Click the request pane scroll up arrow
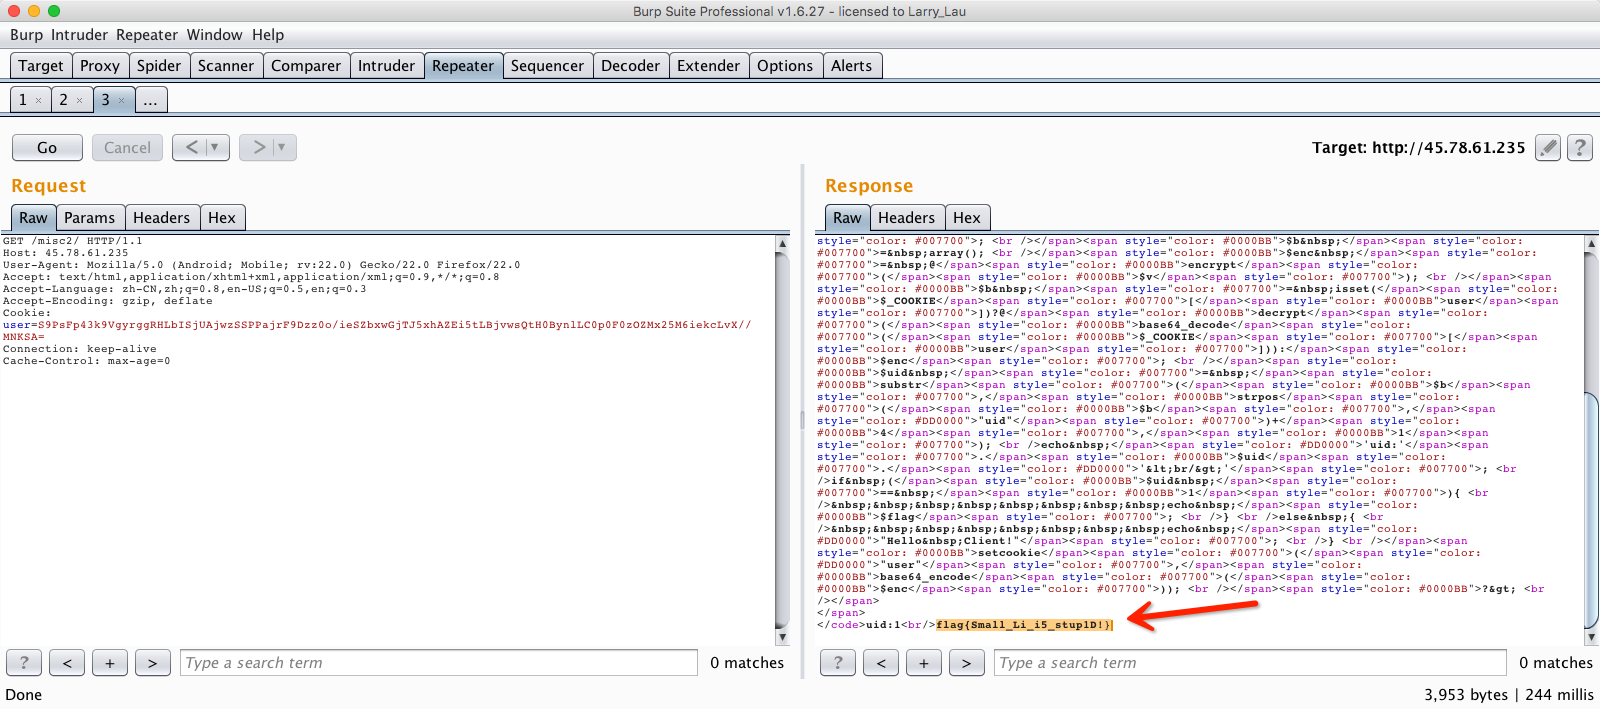The width and height of the screenshot is (1600, 709). tap(782, 243)
